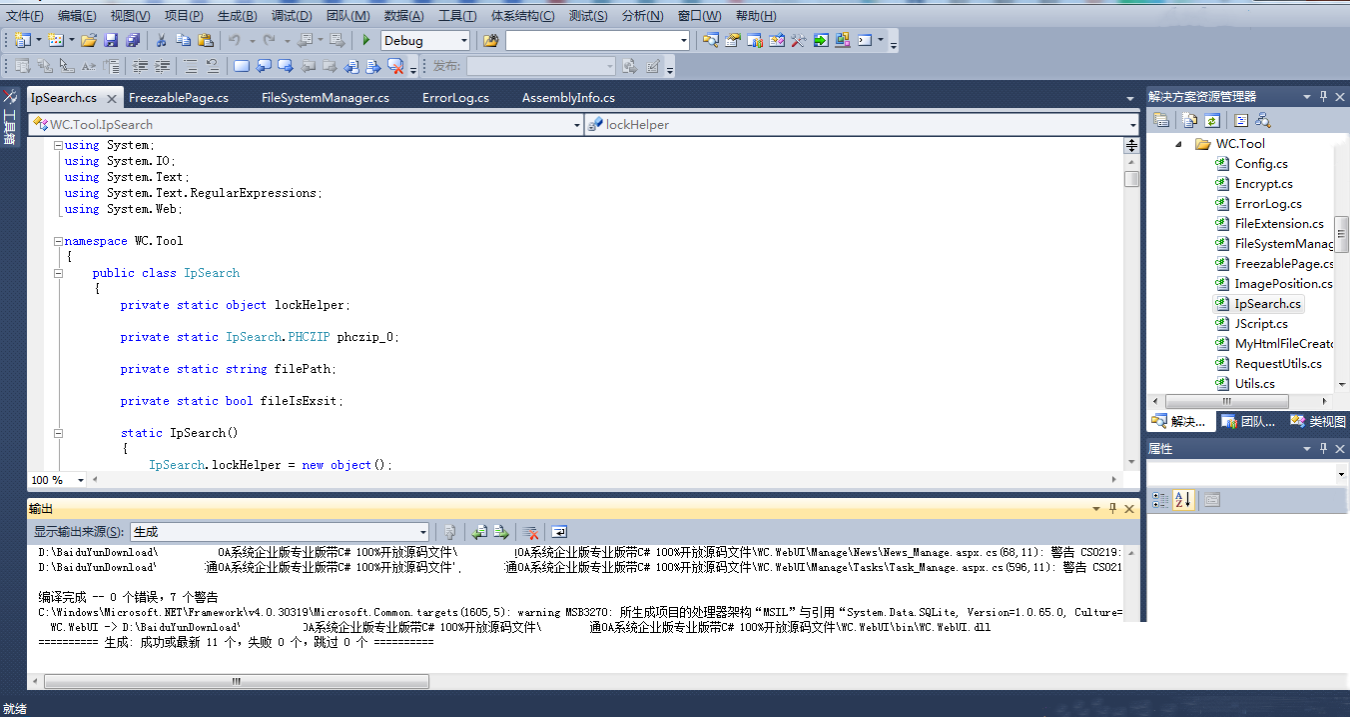Screen dimensions: 1350x717
Task: Close the IpSearch.cs tab
Action: coord(111,98)
